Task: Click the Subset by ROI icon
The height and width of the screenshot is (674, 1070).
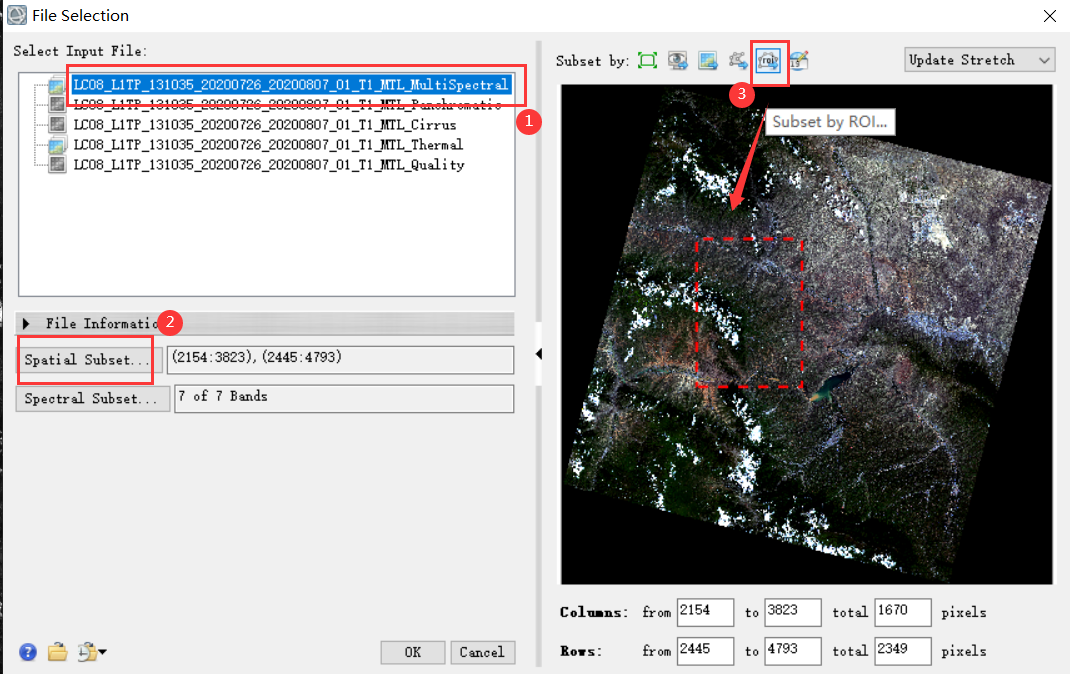Action: tap(768, 61)
